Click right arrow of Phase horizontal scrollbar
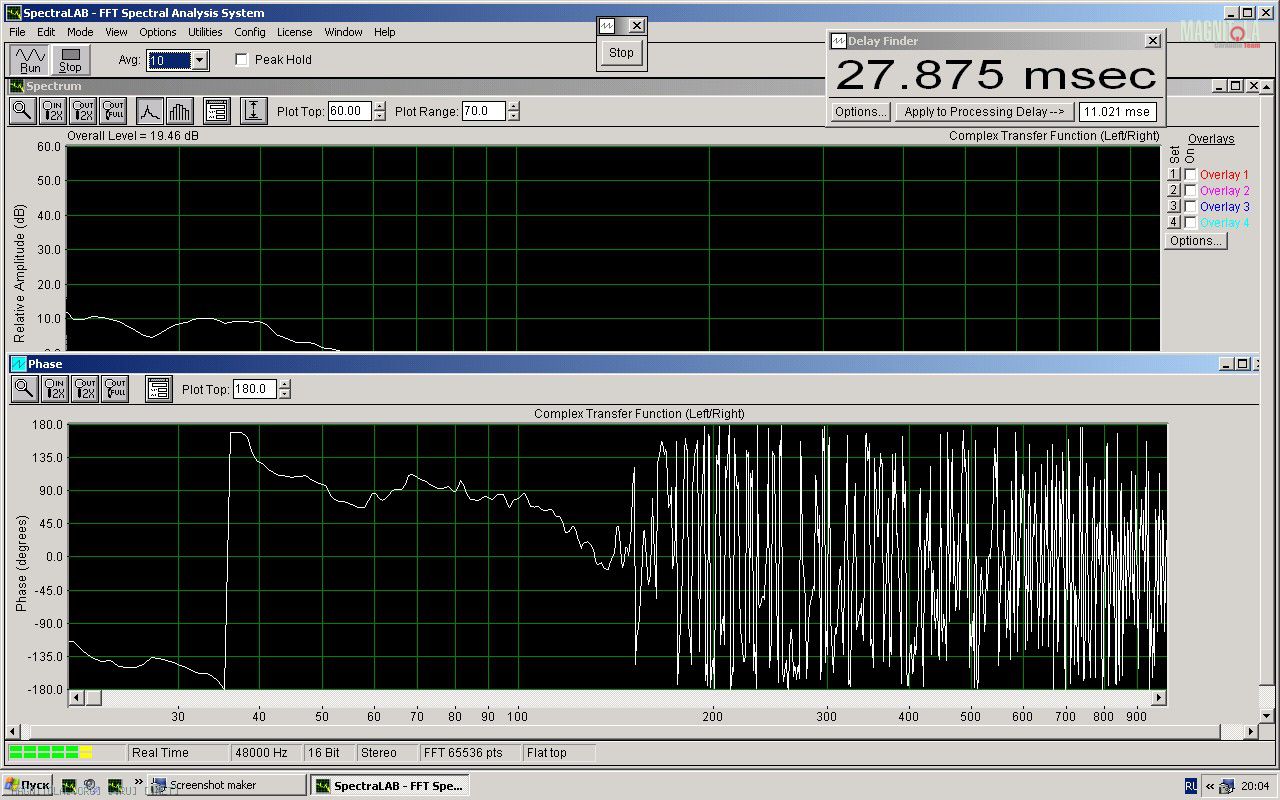This screenshot has width=1280, height=800. 1159,698
